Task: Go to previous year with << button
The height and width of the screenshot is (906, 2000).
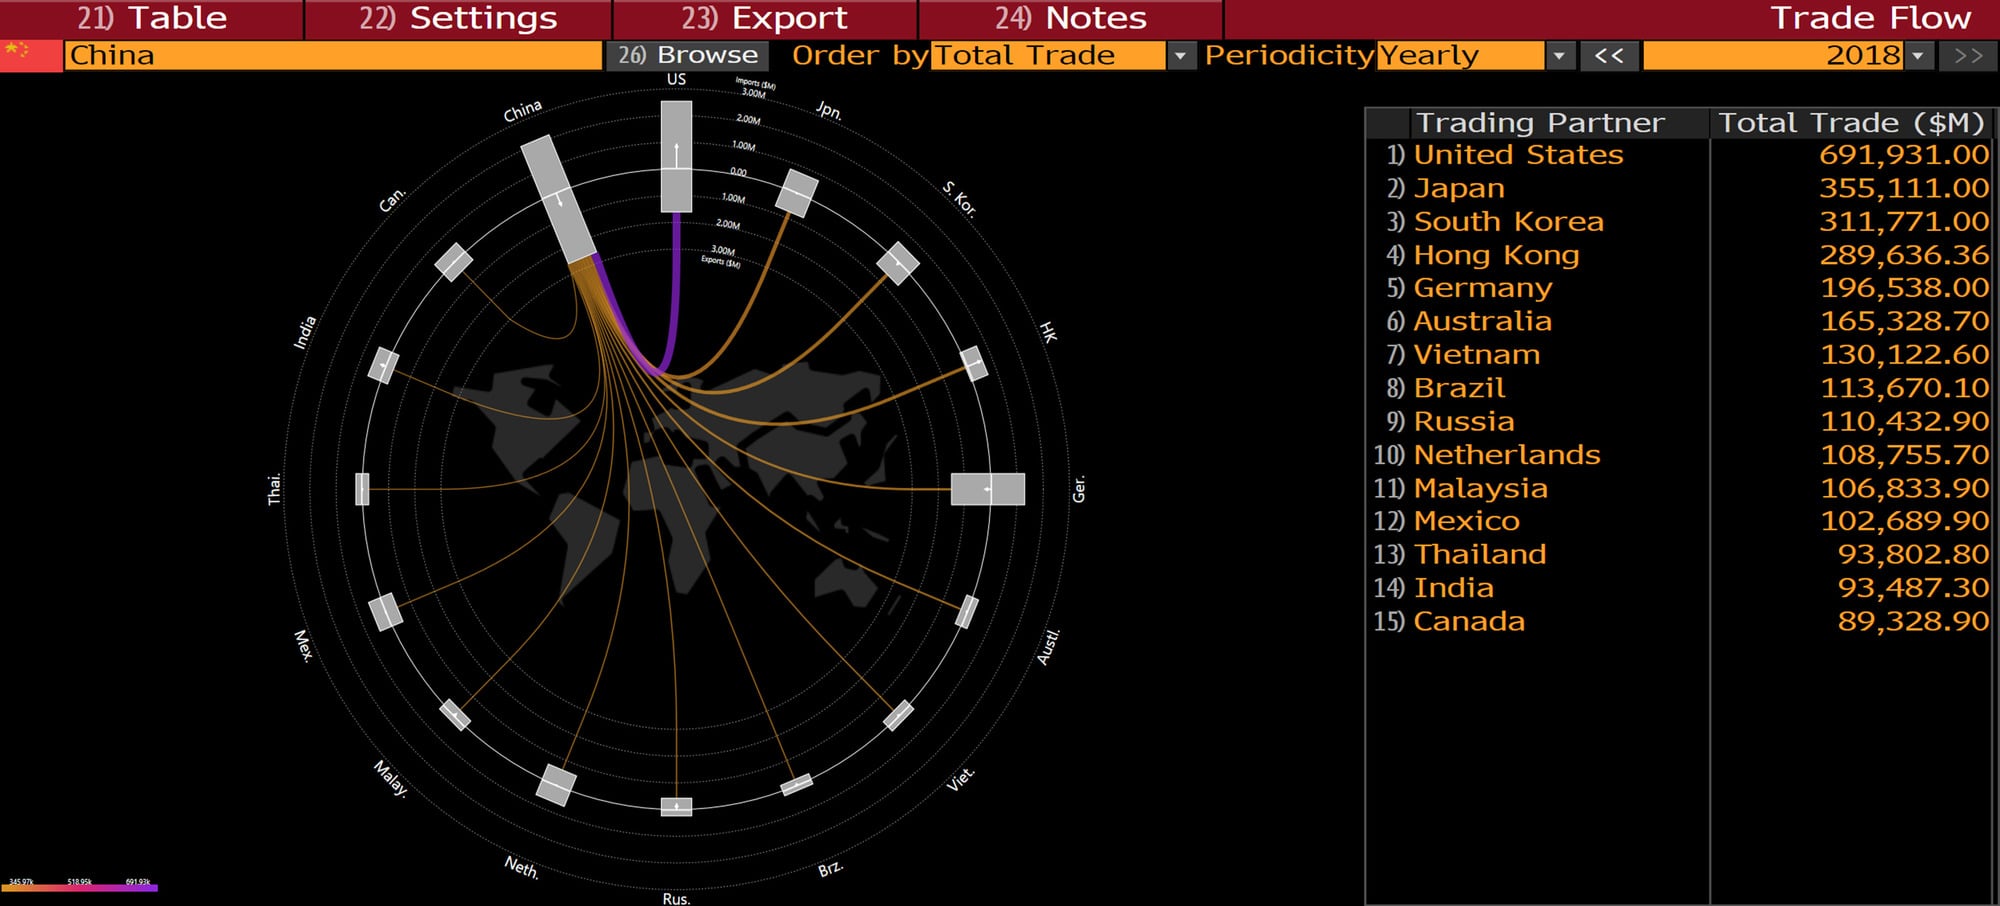Action: 1609,56
